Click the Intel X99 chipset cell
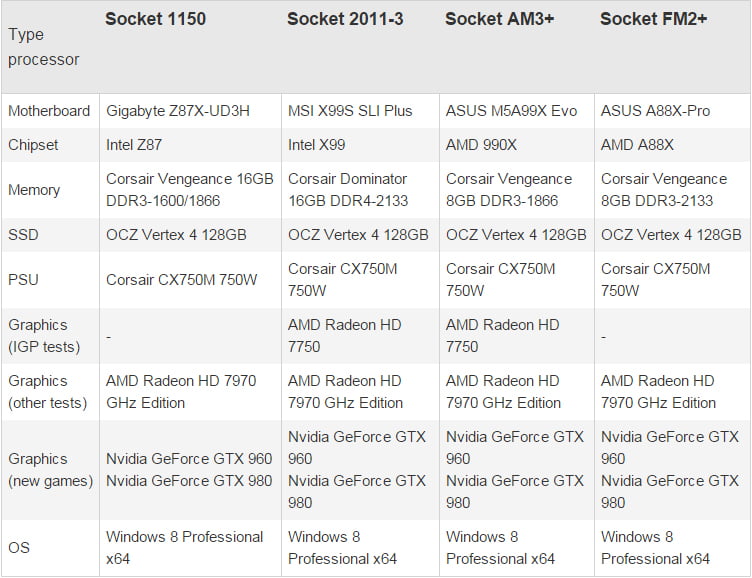The width and height of the screenshot is (752, 578). (317, 145)
